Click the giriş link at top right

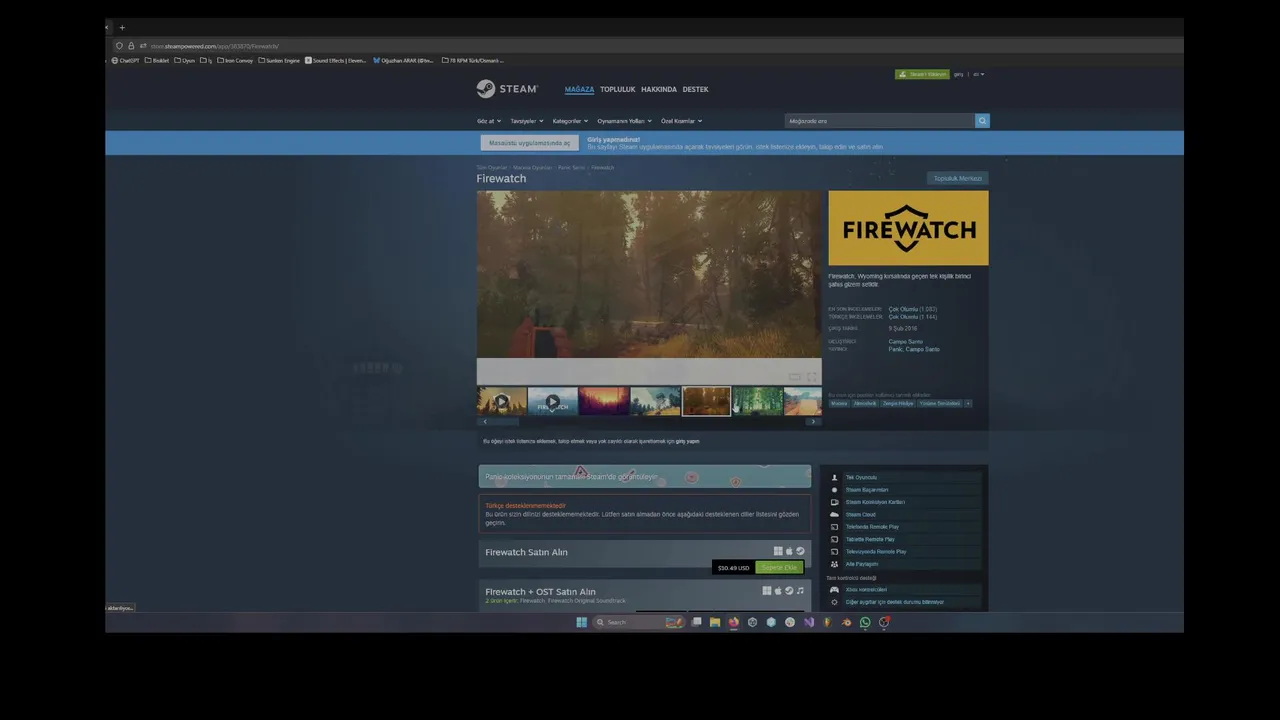point(958,74)
